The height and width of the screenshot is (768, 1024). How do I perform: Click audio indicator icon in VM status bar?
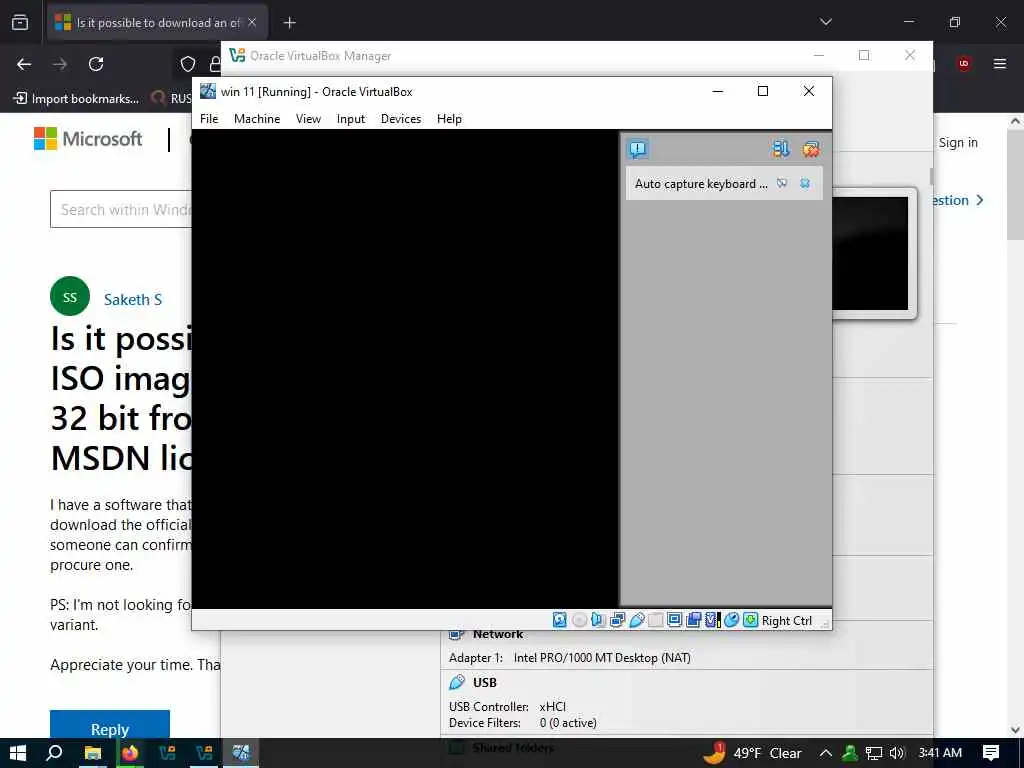[598, 620]
